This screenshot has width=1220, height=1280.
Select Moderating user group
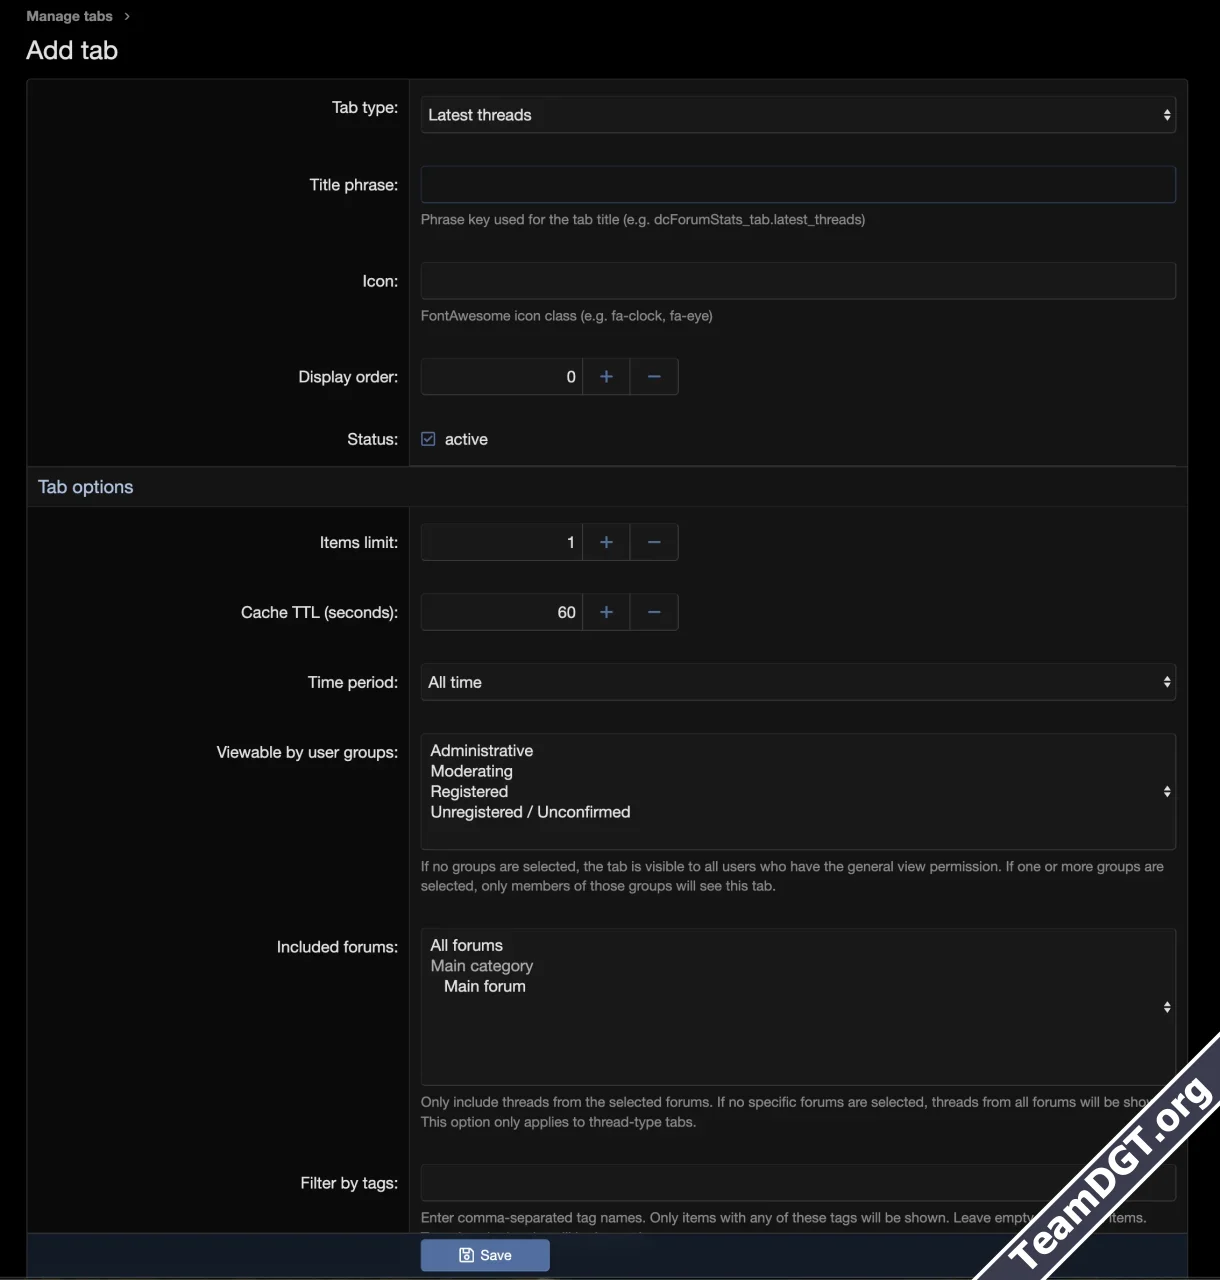(x=472, y=771)
